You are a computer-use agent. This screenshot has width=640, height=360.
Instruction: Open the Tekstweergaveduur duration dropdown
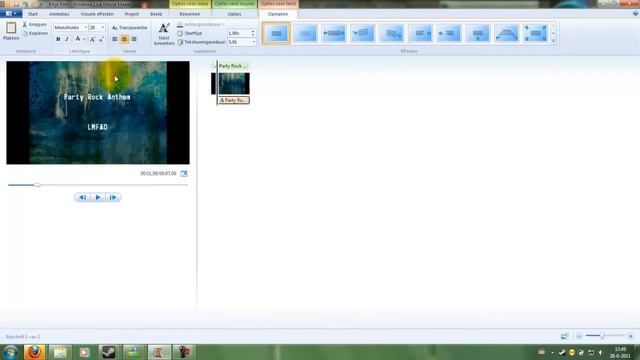[253, 42]
